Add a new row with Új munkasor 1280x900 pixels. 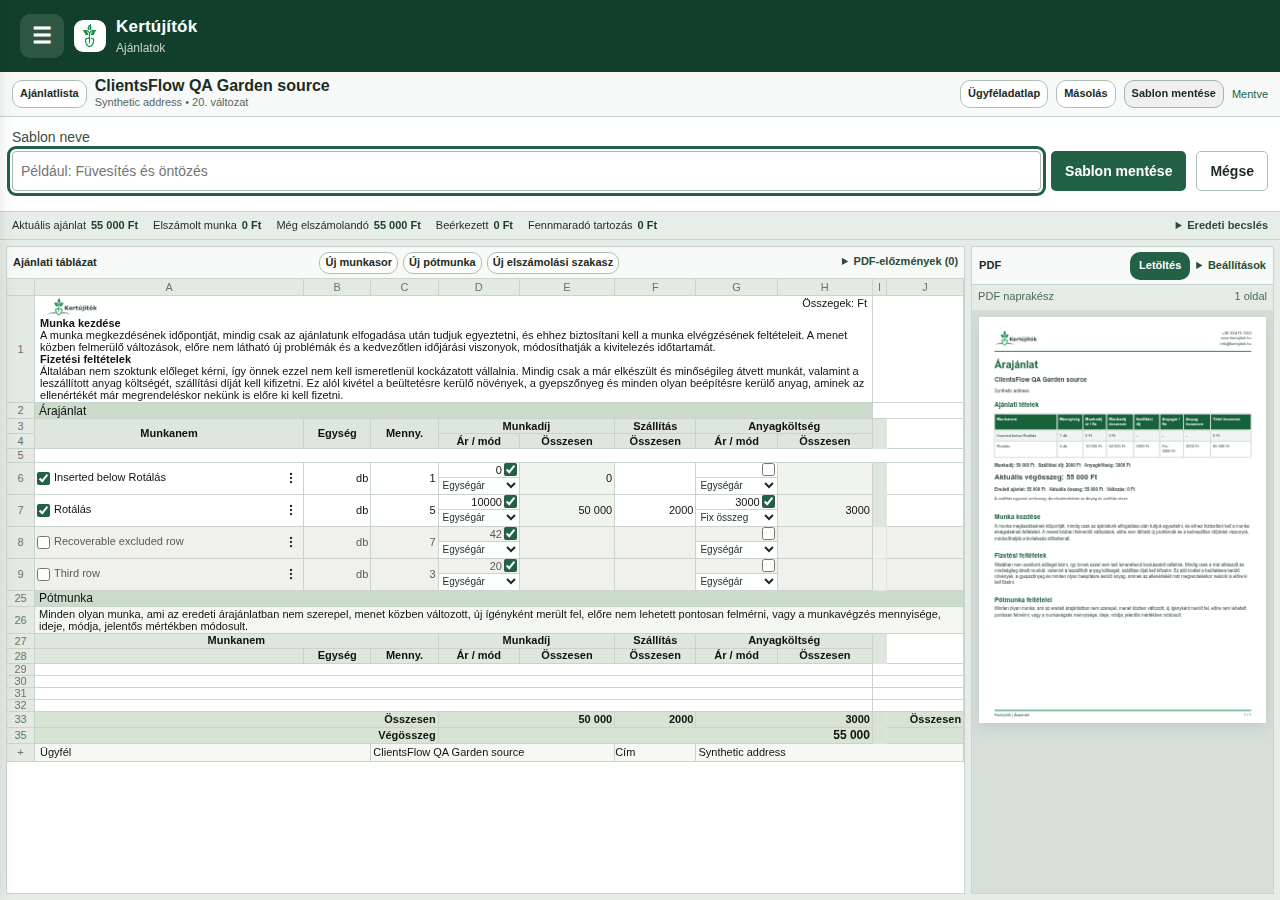[358, 263]
